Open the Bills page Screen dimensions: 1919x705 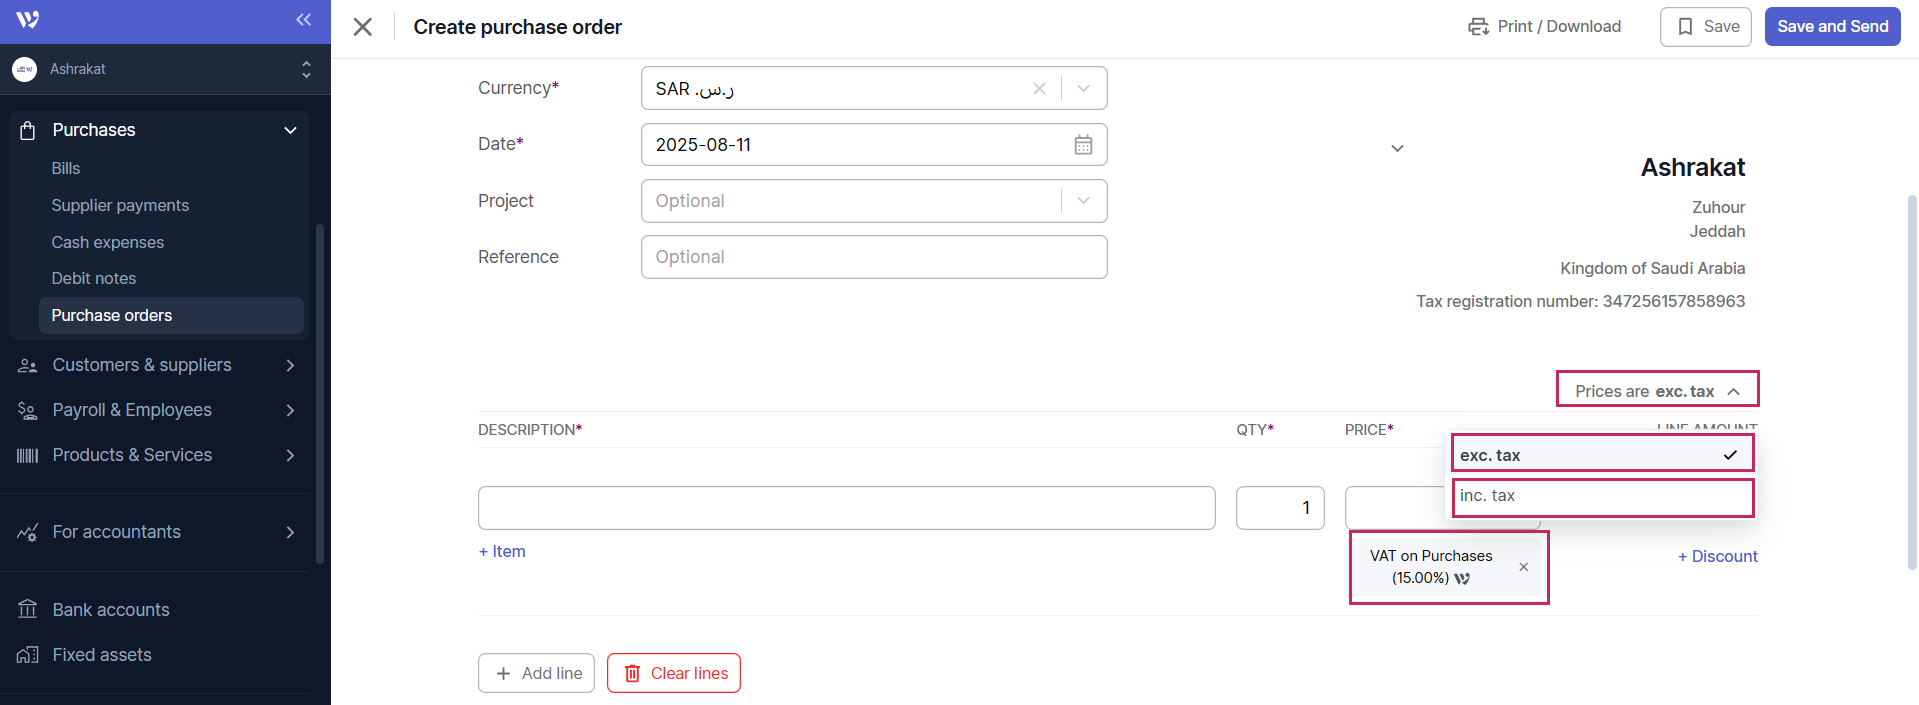click(x=66, y=168)
